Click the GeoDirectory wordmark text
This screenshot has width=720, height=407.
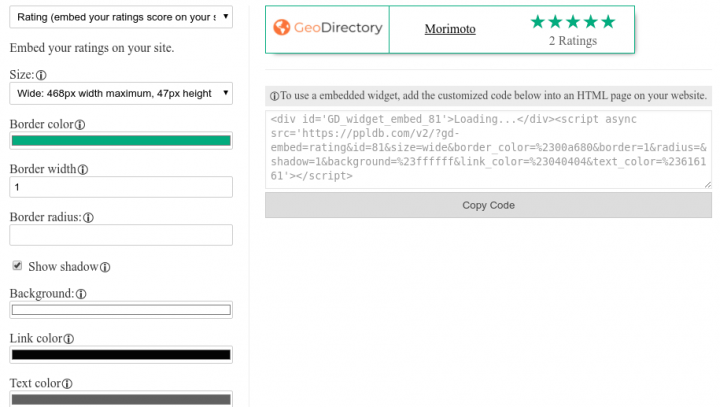(x=338, y=28)
